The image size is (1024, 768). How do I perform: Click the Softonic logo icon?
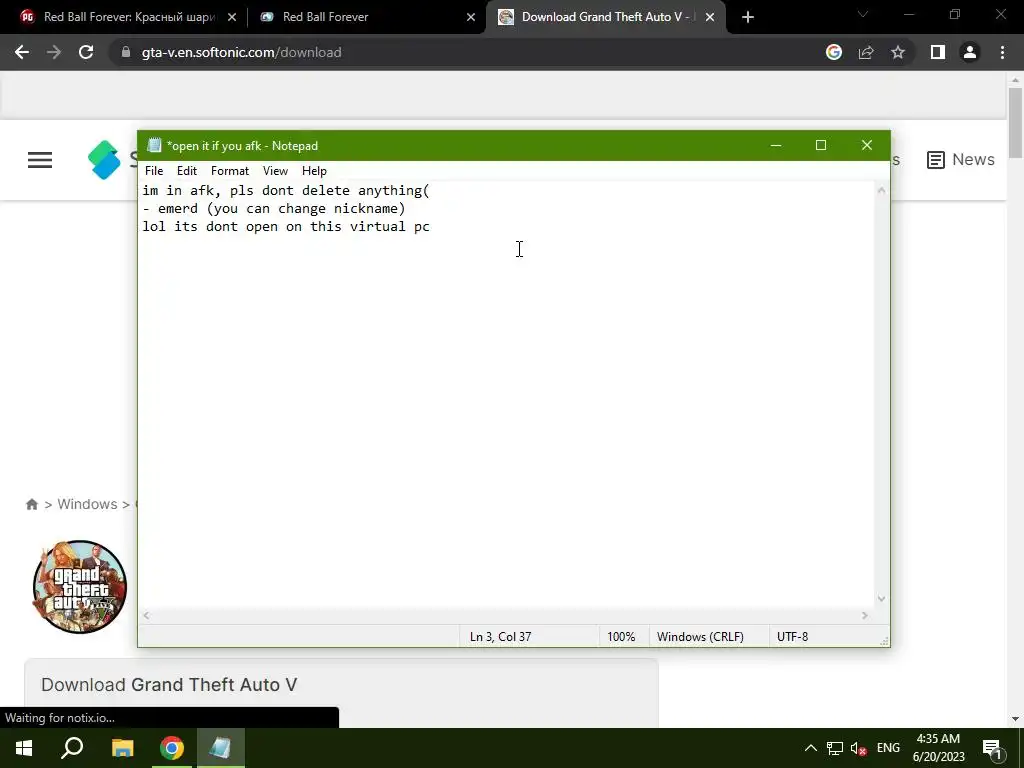pyautogui.click(x=104, y=160)
